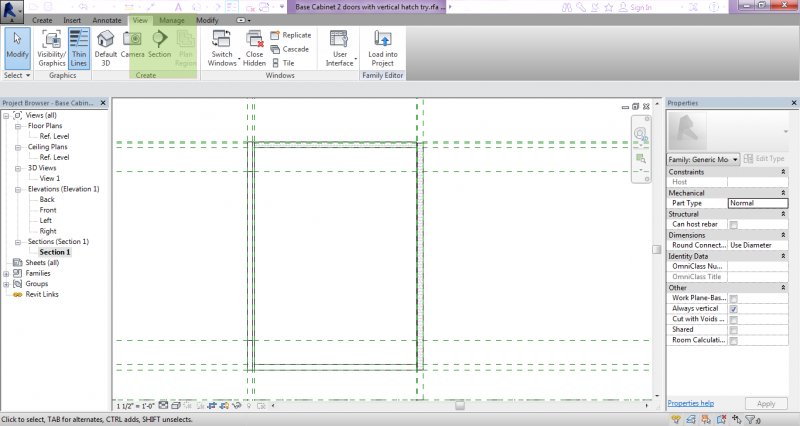Toggle detail level icon in view control bar
Image resolution: width=800 pixels, height=426 pixels.
(163, 406)
